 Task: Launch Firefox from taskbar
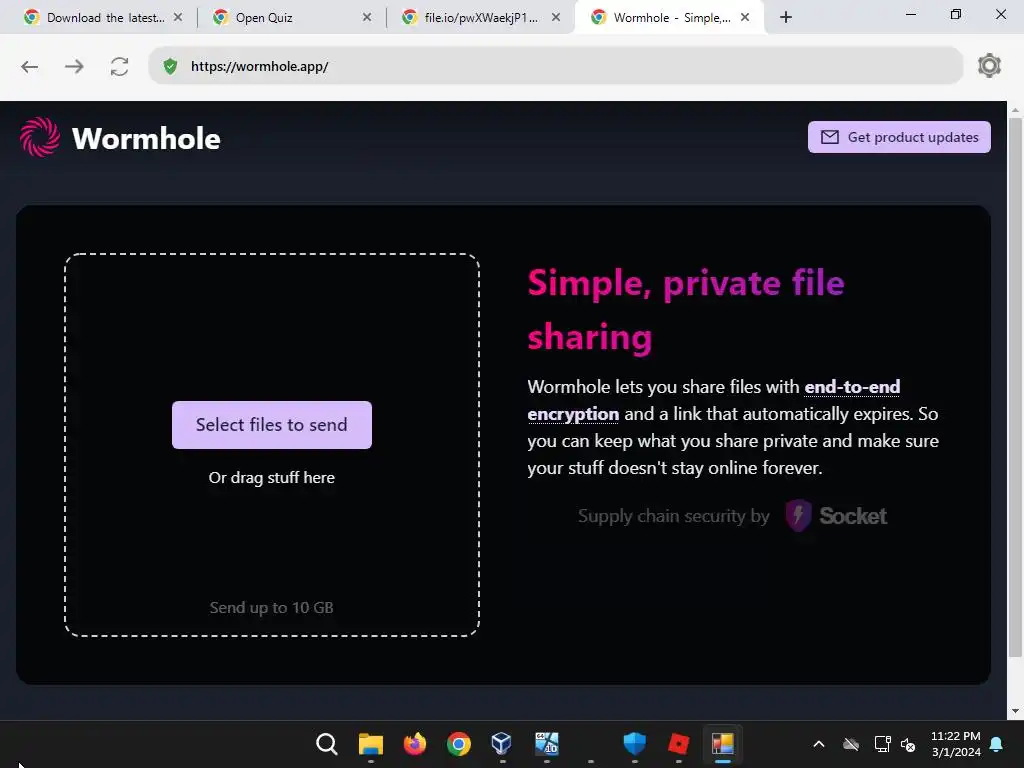[x=415, y=744]
